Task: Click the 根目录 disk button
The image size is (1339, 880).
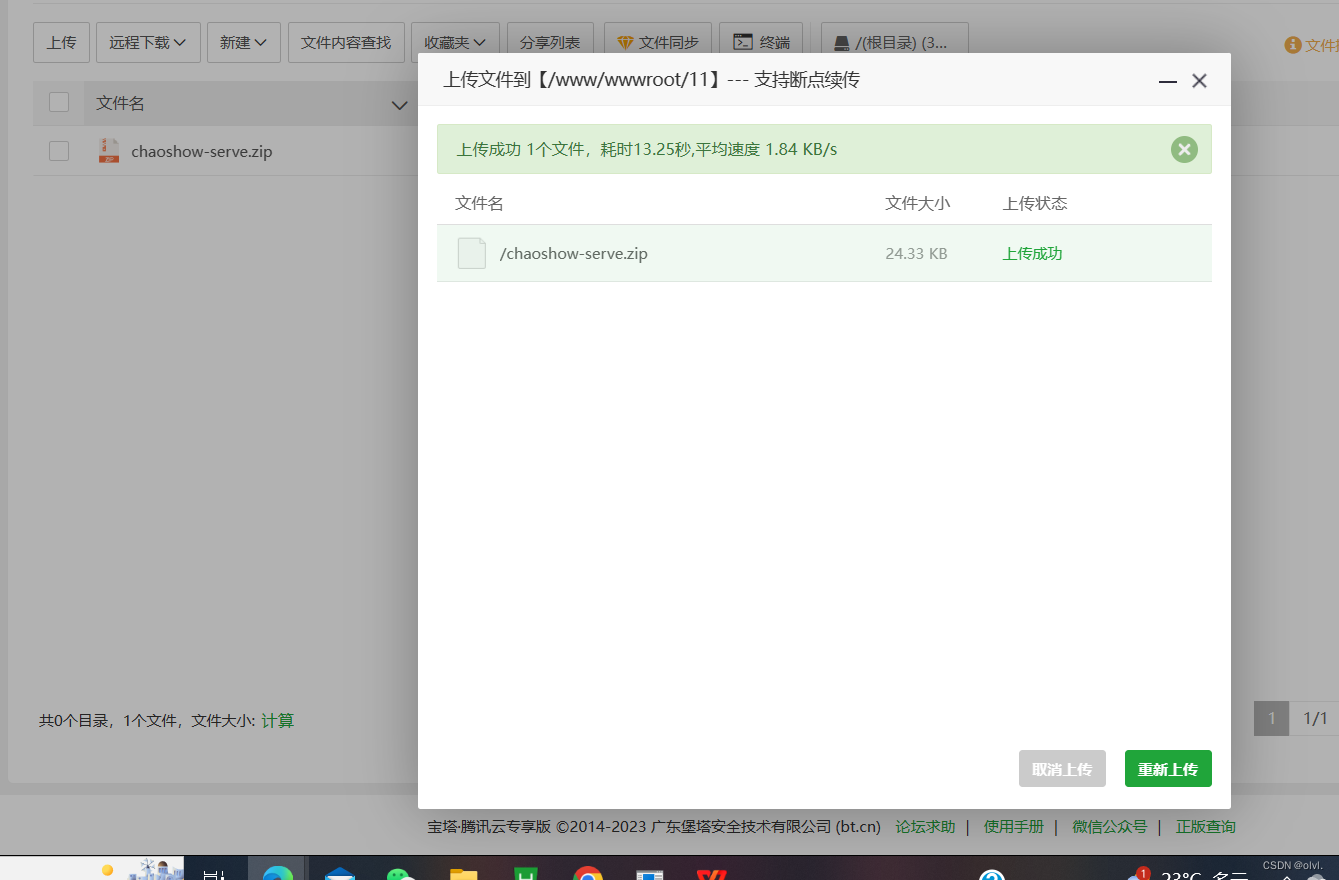Action: click(895, 43)
